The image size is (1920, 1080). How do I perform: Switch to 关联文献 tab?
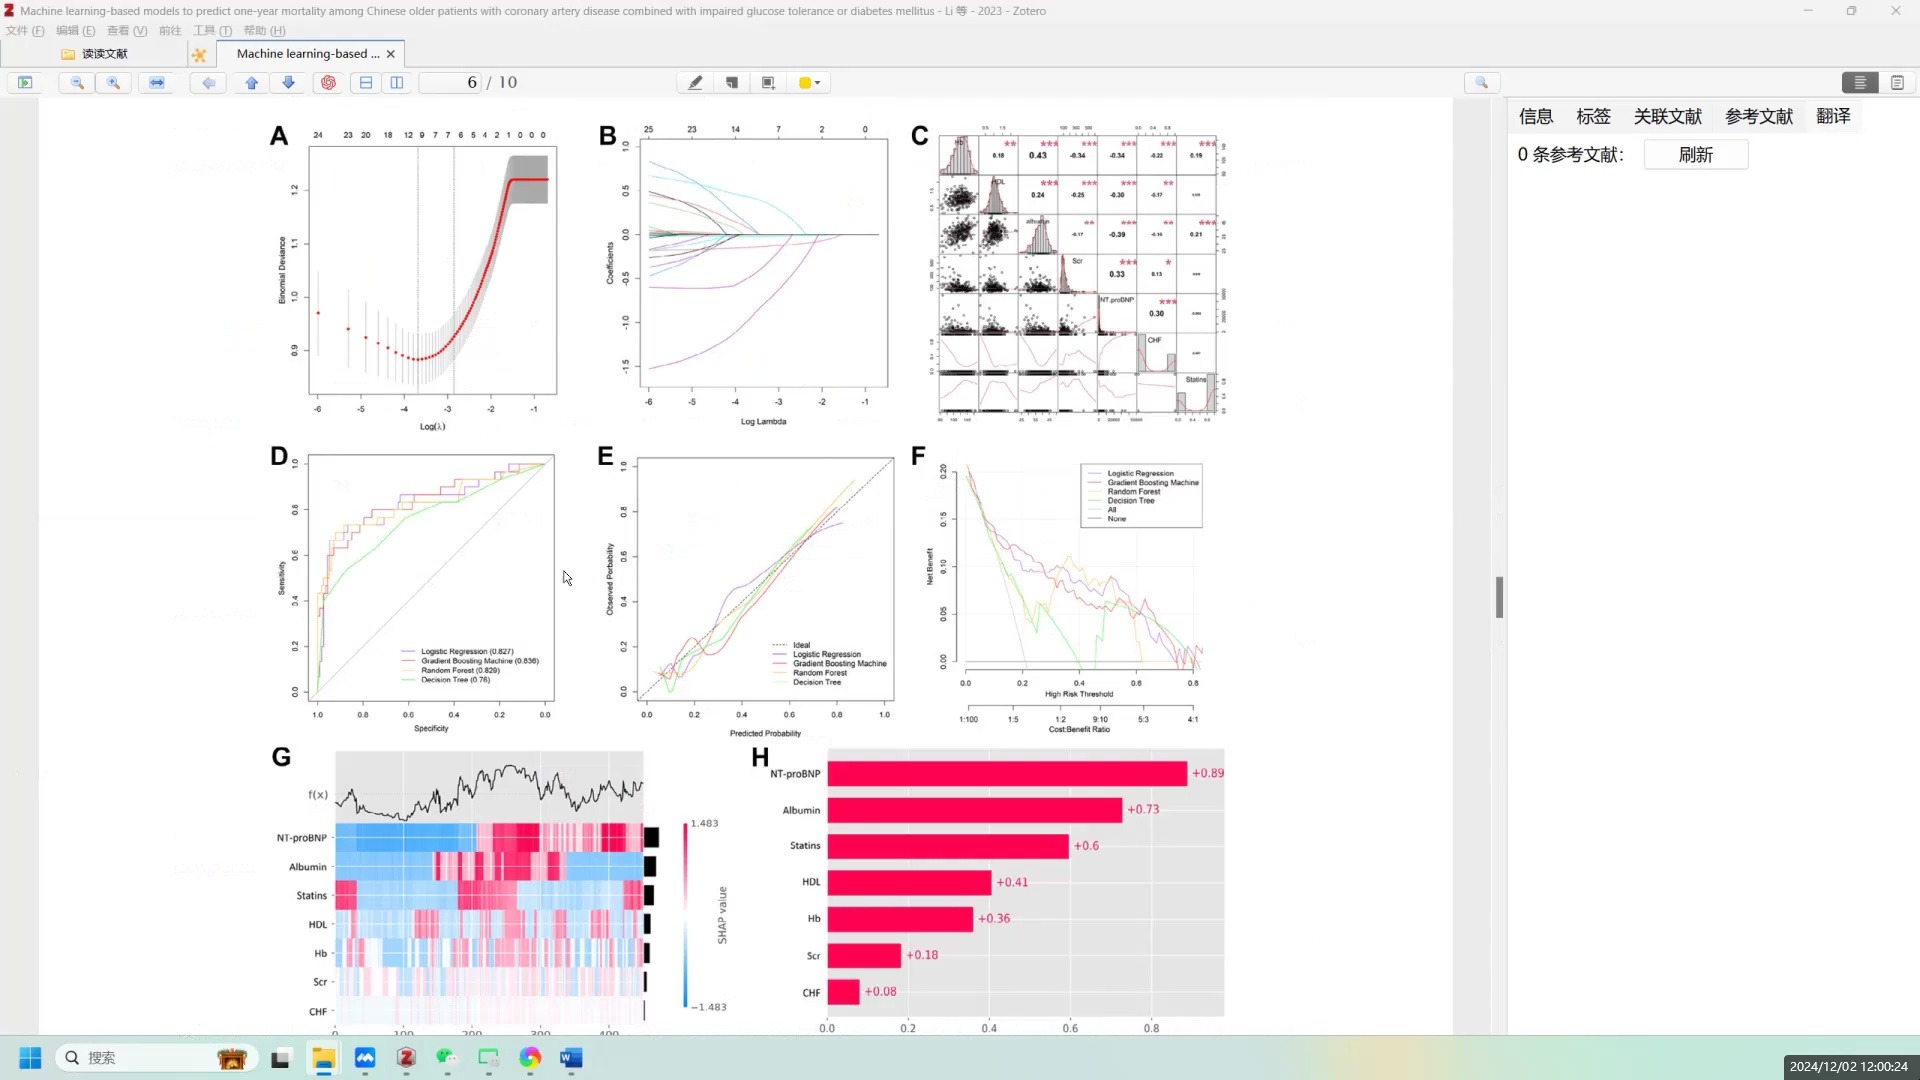pos(1667,117)
